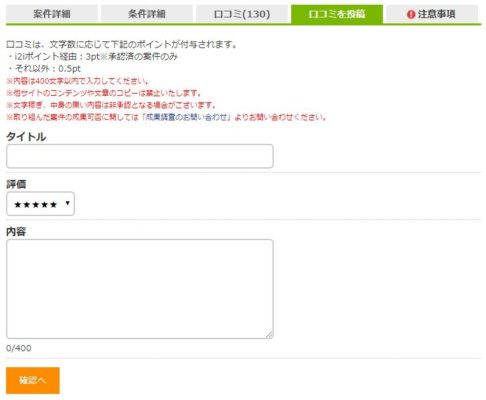Click the textarea resize handle corner

click(x=269, y=335)
